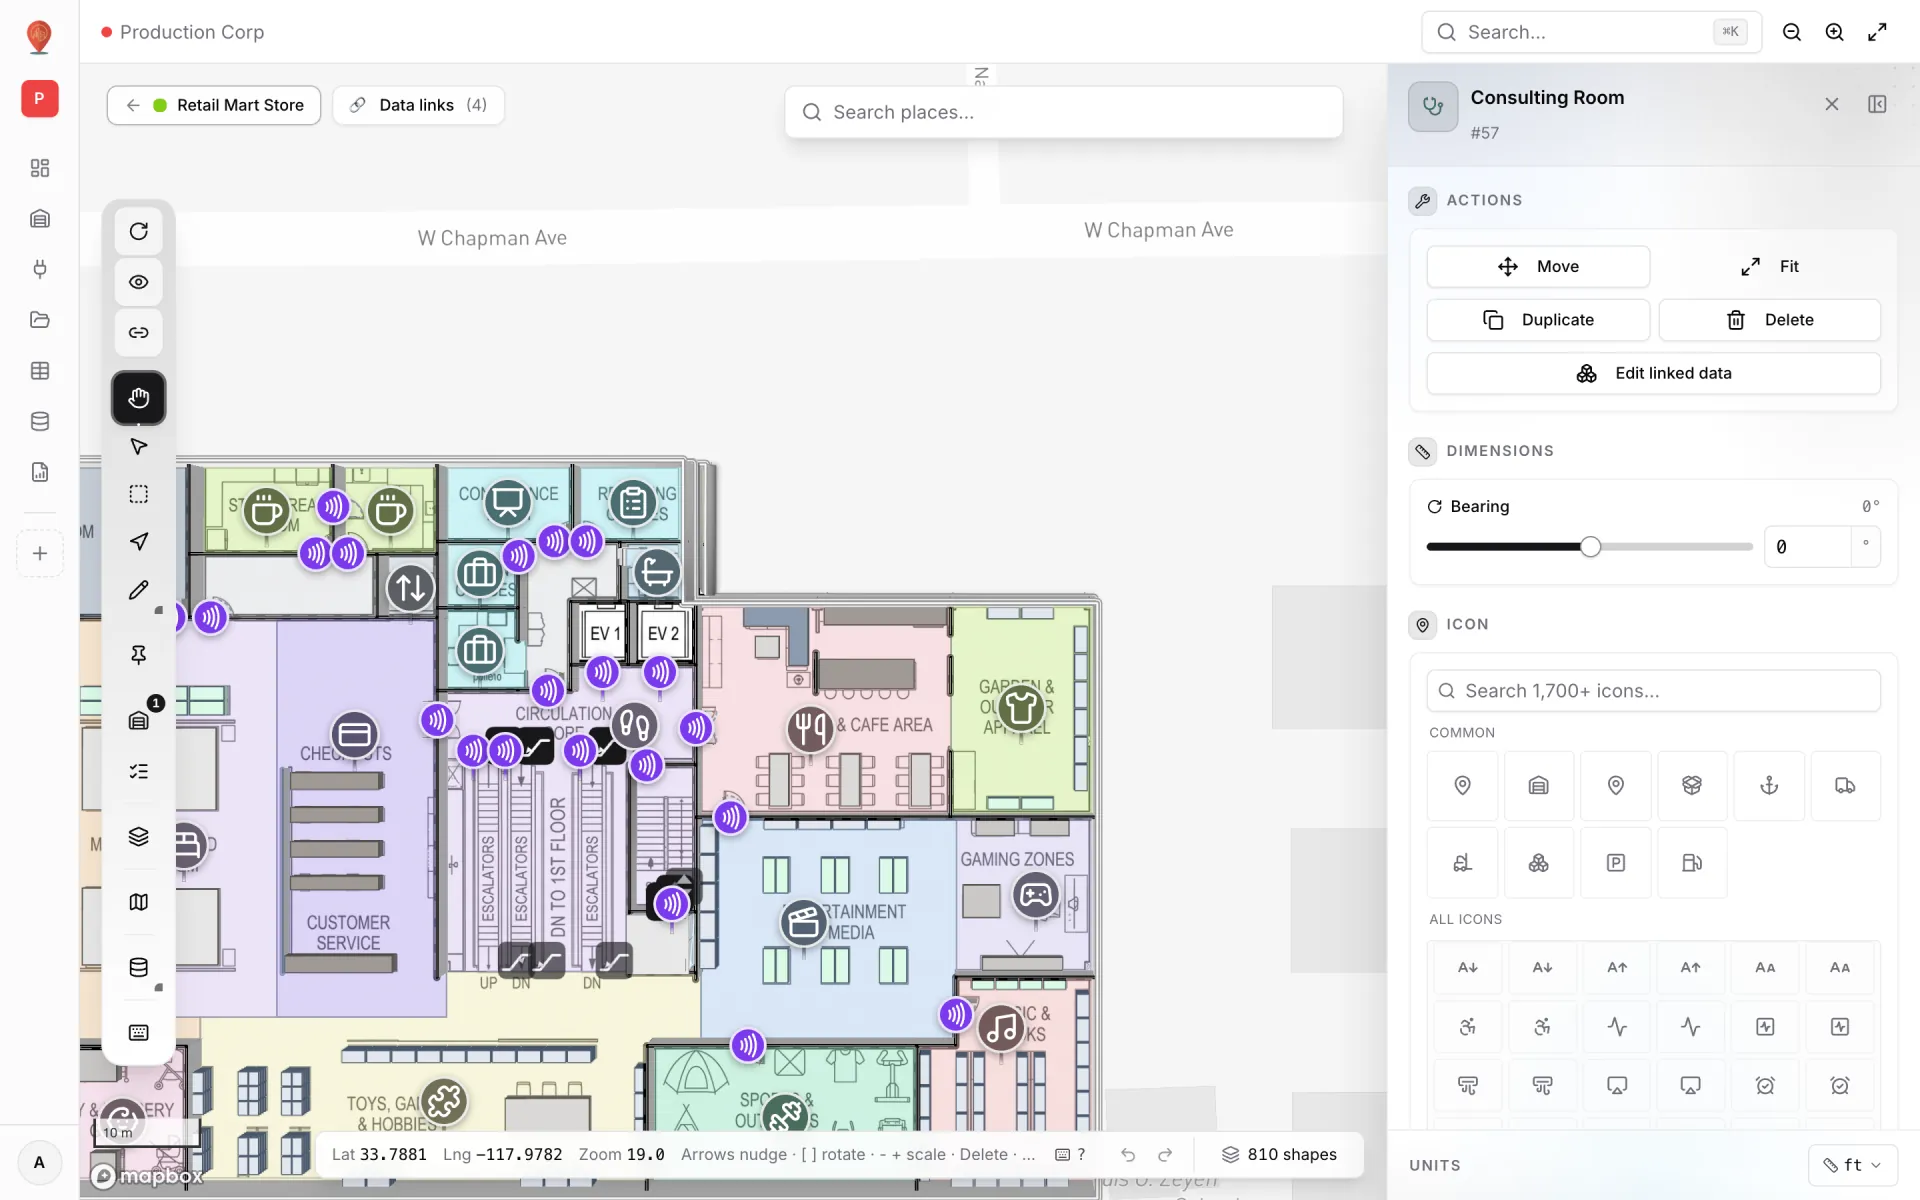Viewport: 1920px width, 1200px height.
Task: Undo the last edit in status bar
Action: pos(1128,1155)
